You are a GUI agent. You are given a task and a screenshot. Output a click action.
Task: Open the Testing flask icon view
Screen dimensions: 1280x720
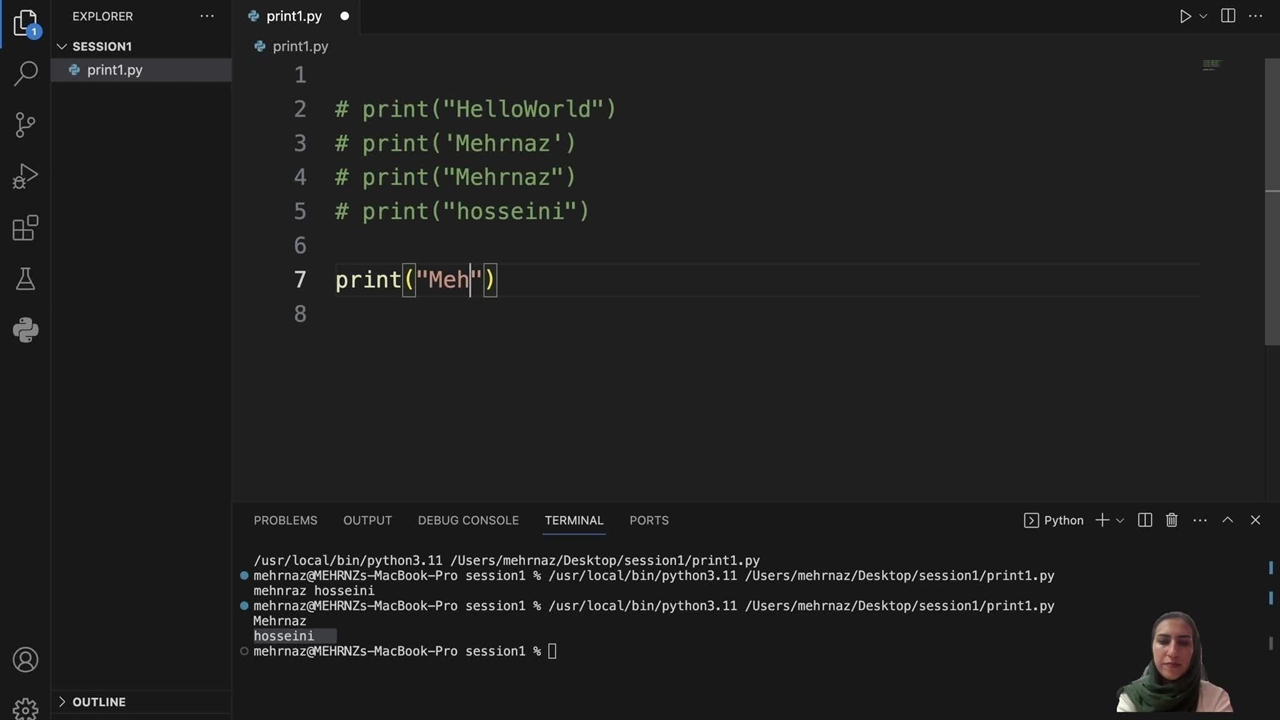(x=26, y=279)
